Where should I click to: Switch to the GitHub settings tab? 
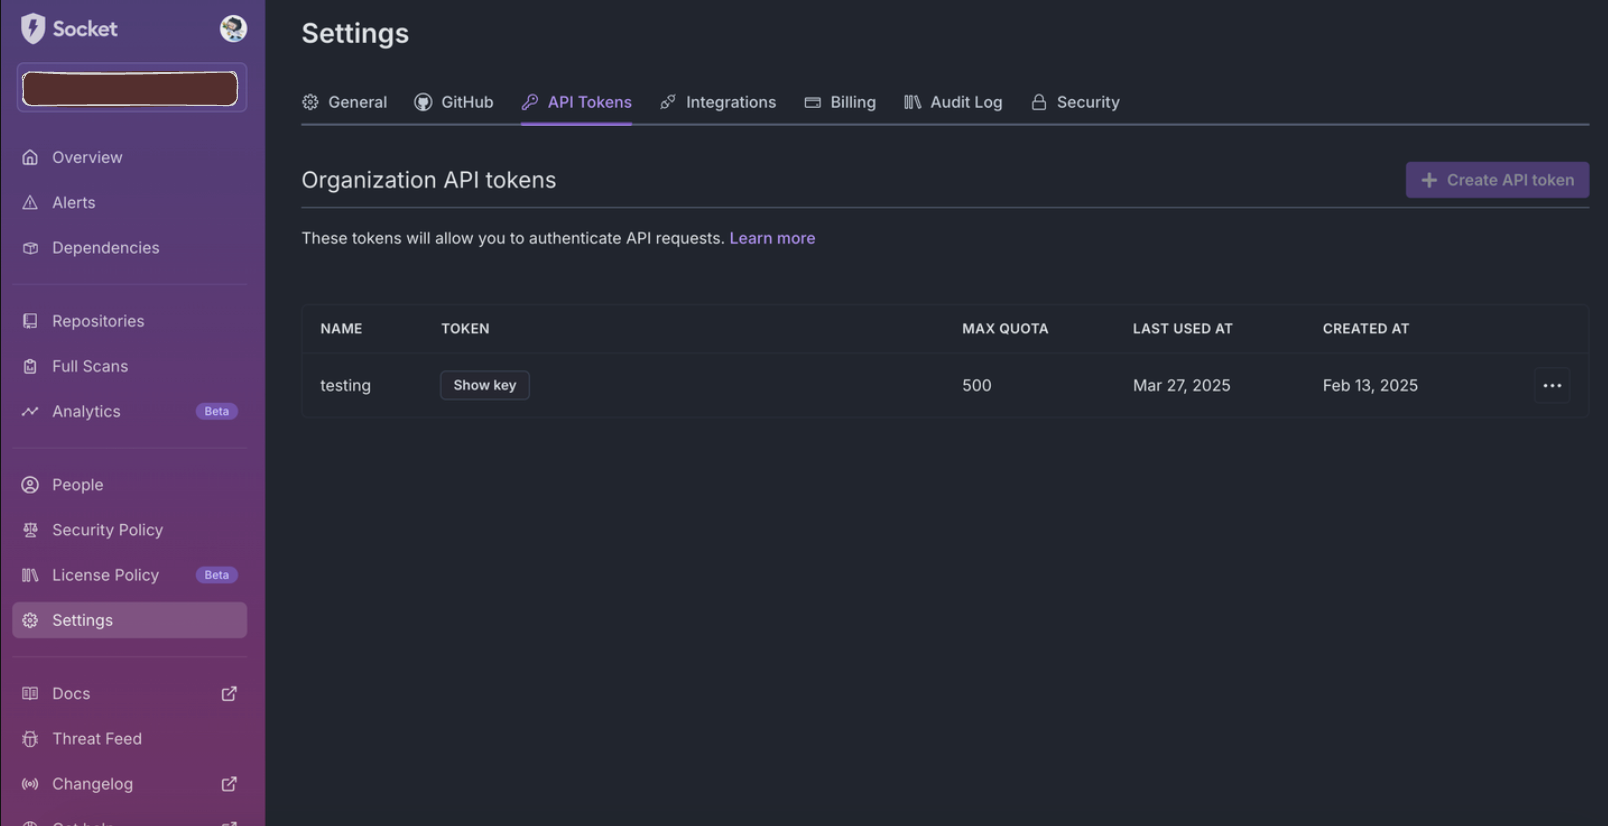(x=455, y=102)
